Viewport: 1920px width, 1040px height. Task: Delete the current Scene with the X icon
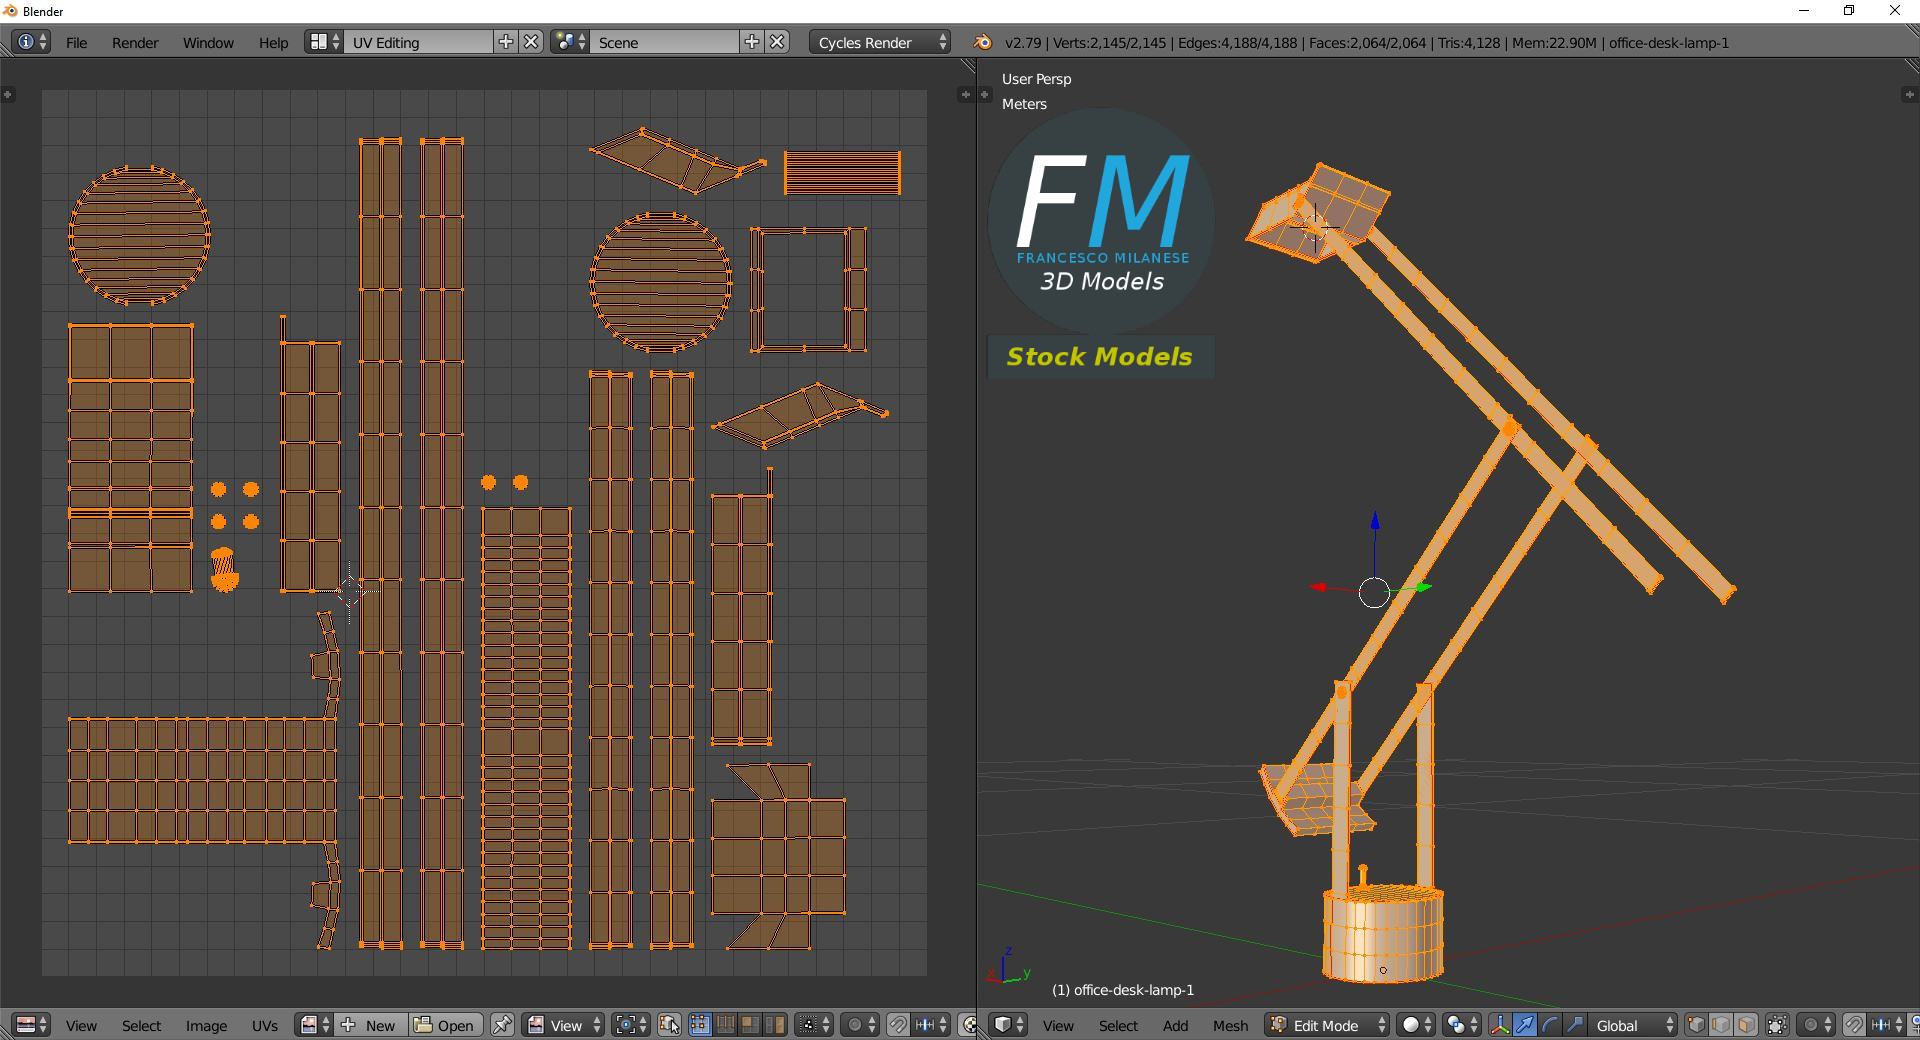point(777,42)
